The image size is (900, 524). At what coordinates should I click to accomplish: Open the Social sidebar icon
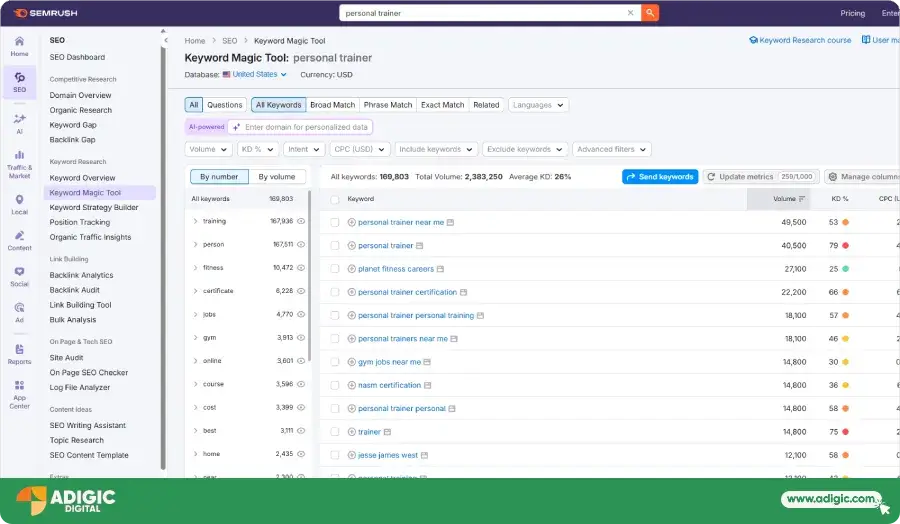(19, 277)
